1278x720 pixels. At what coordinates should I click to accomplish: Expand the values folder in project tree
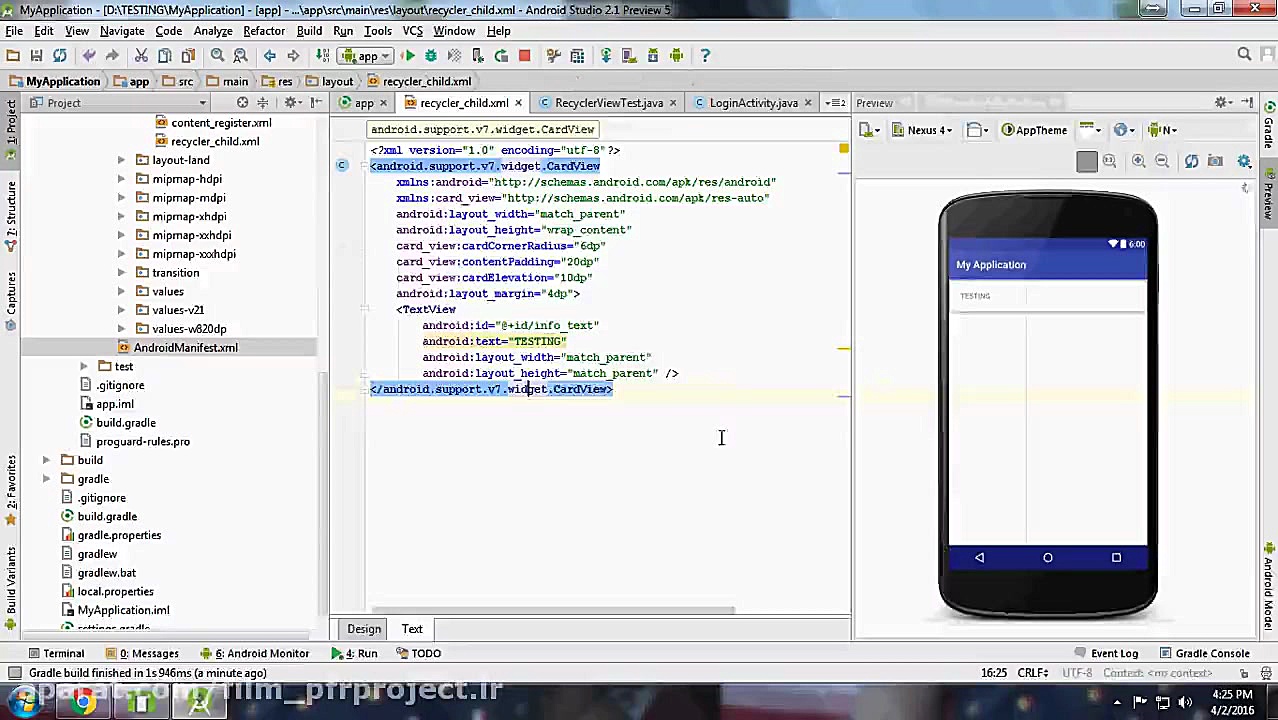tap(121, 292)
